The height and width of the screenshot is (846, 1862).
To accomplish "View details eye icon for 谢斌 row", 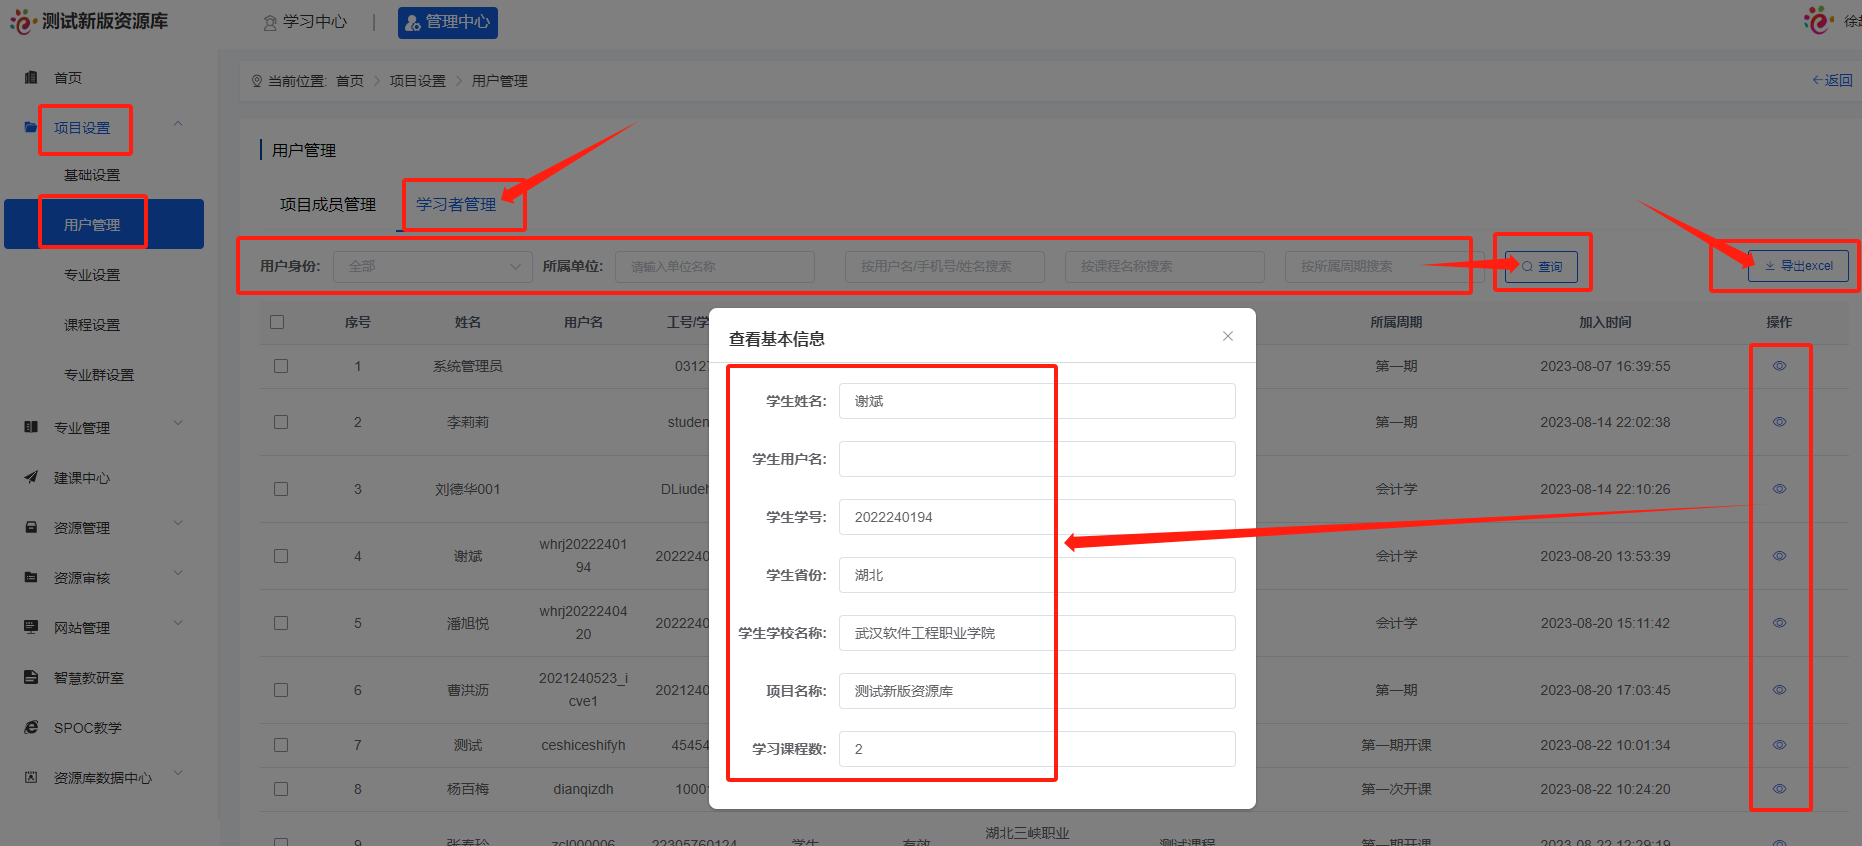I will [1779, 556].
